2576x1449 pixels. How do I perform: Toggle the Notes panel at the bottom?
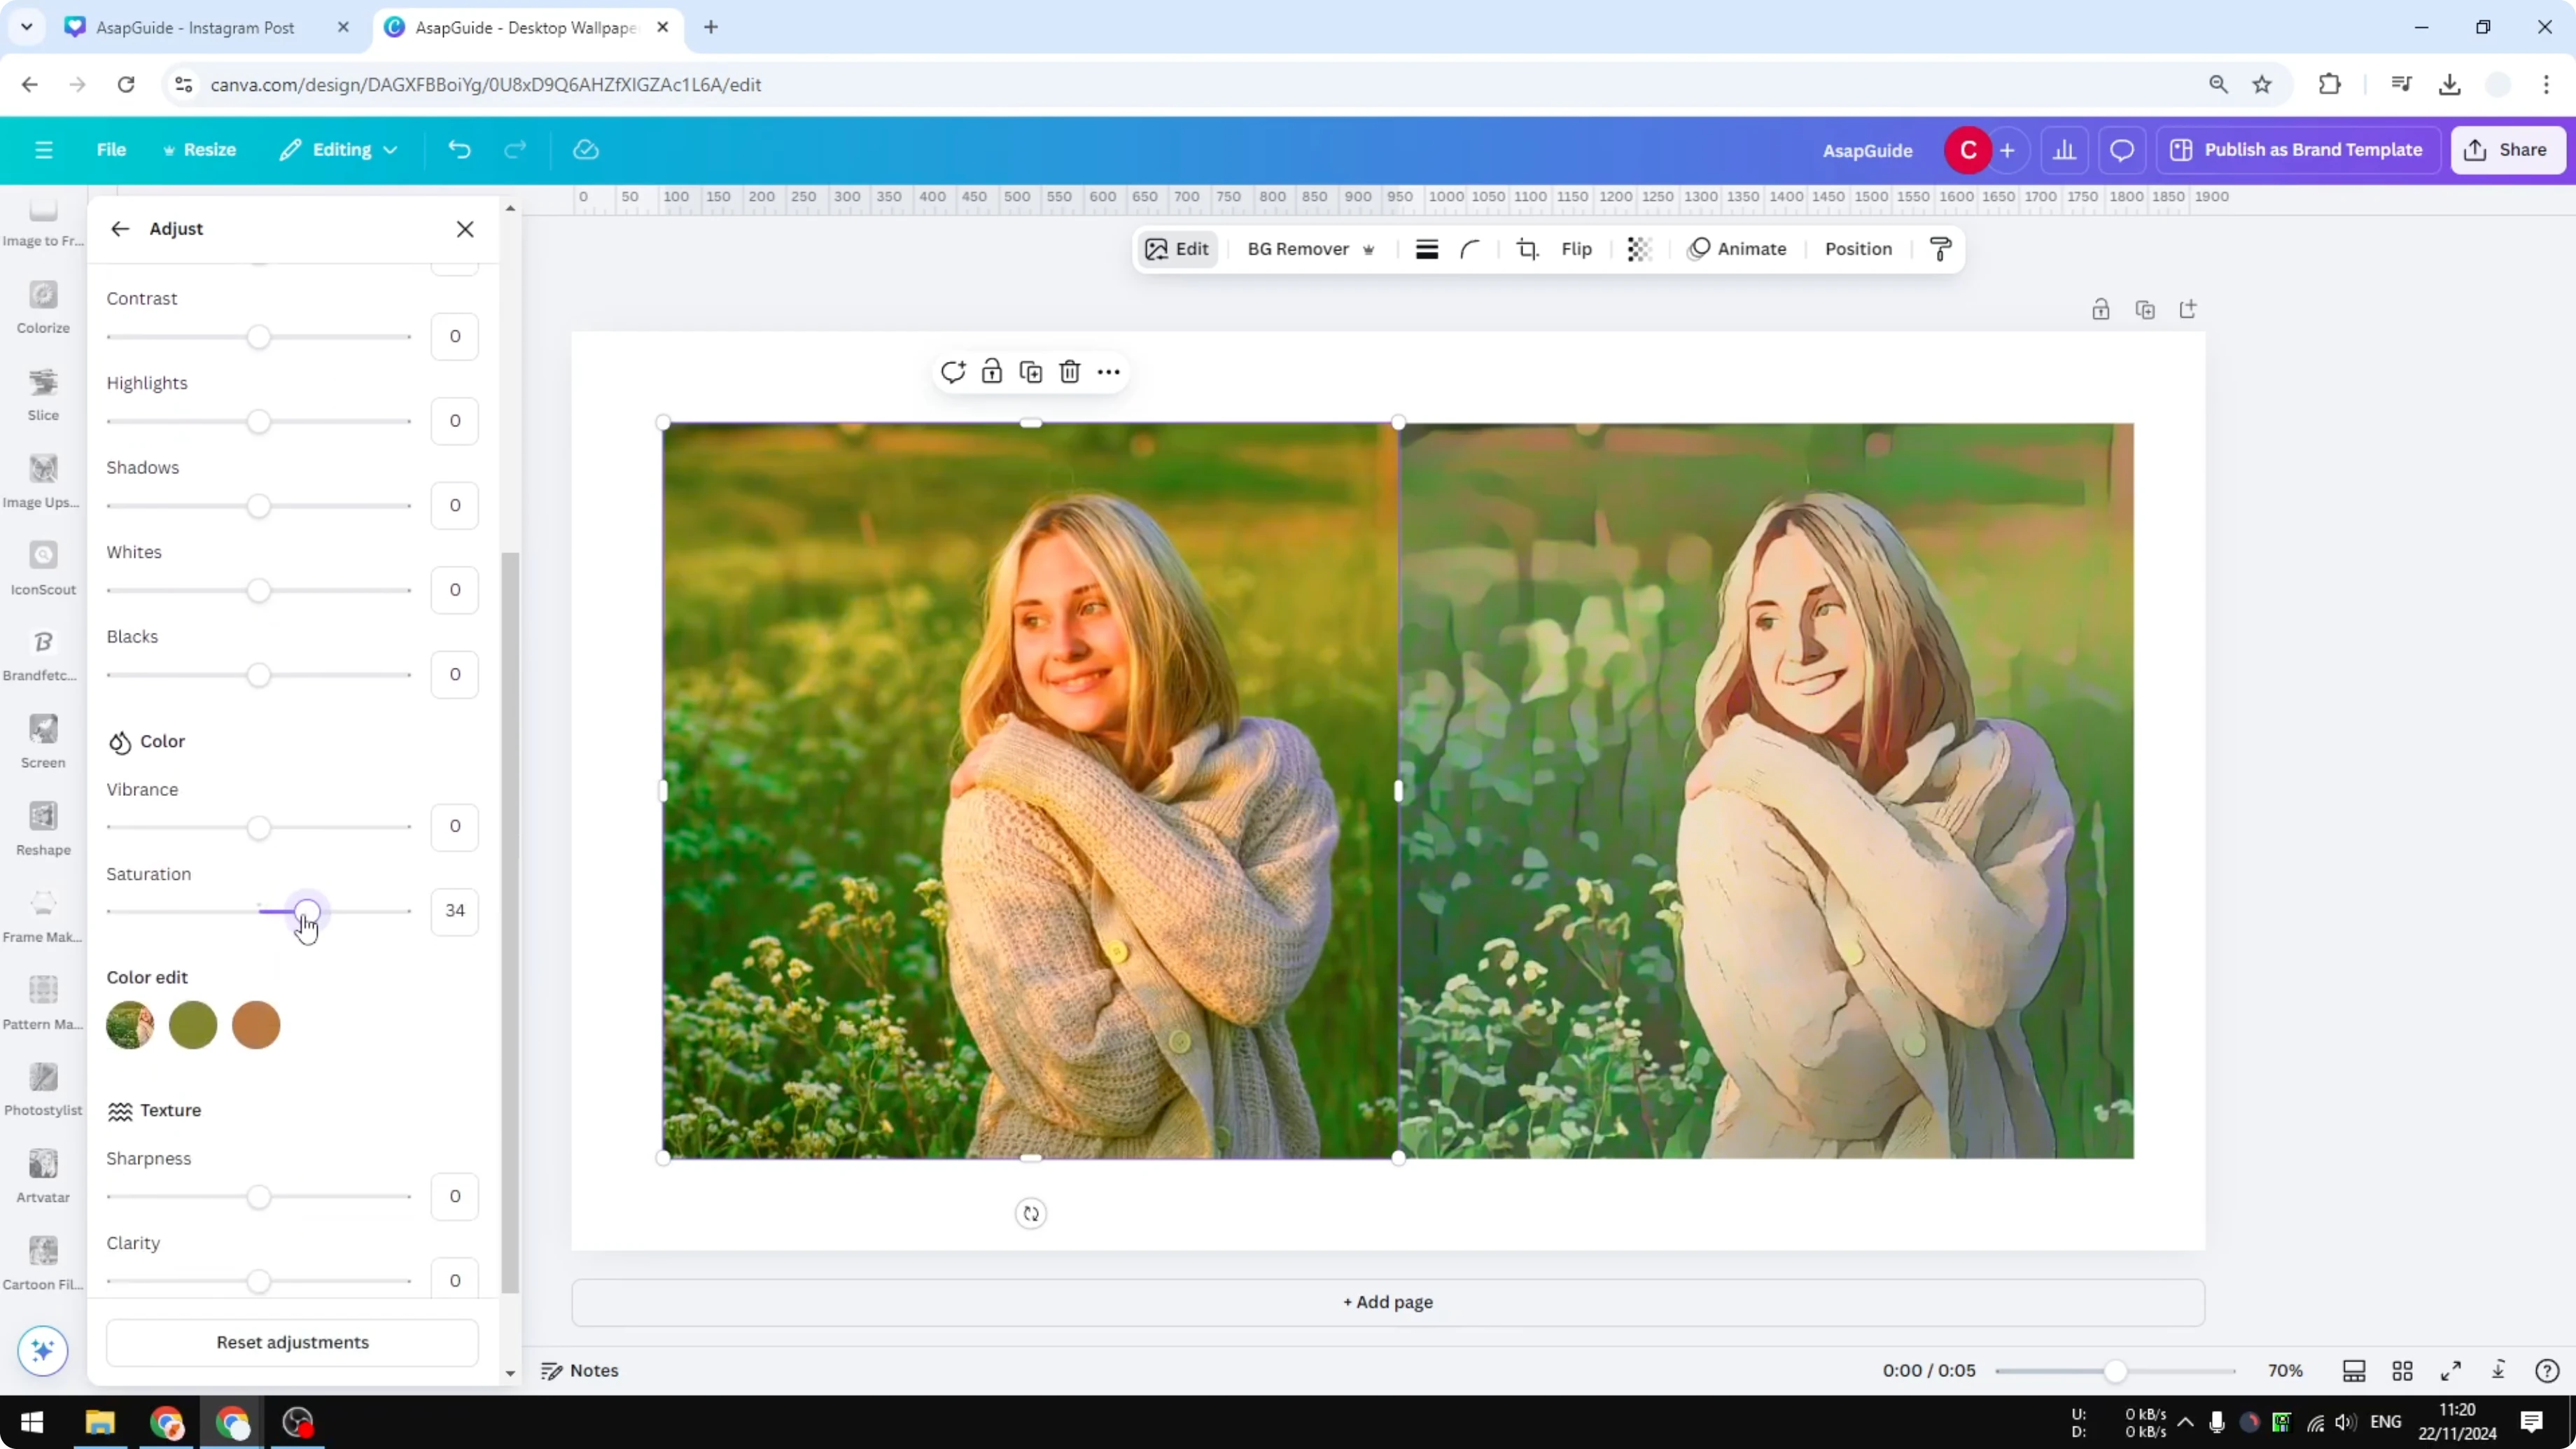coord(581,1370)
